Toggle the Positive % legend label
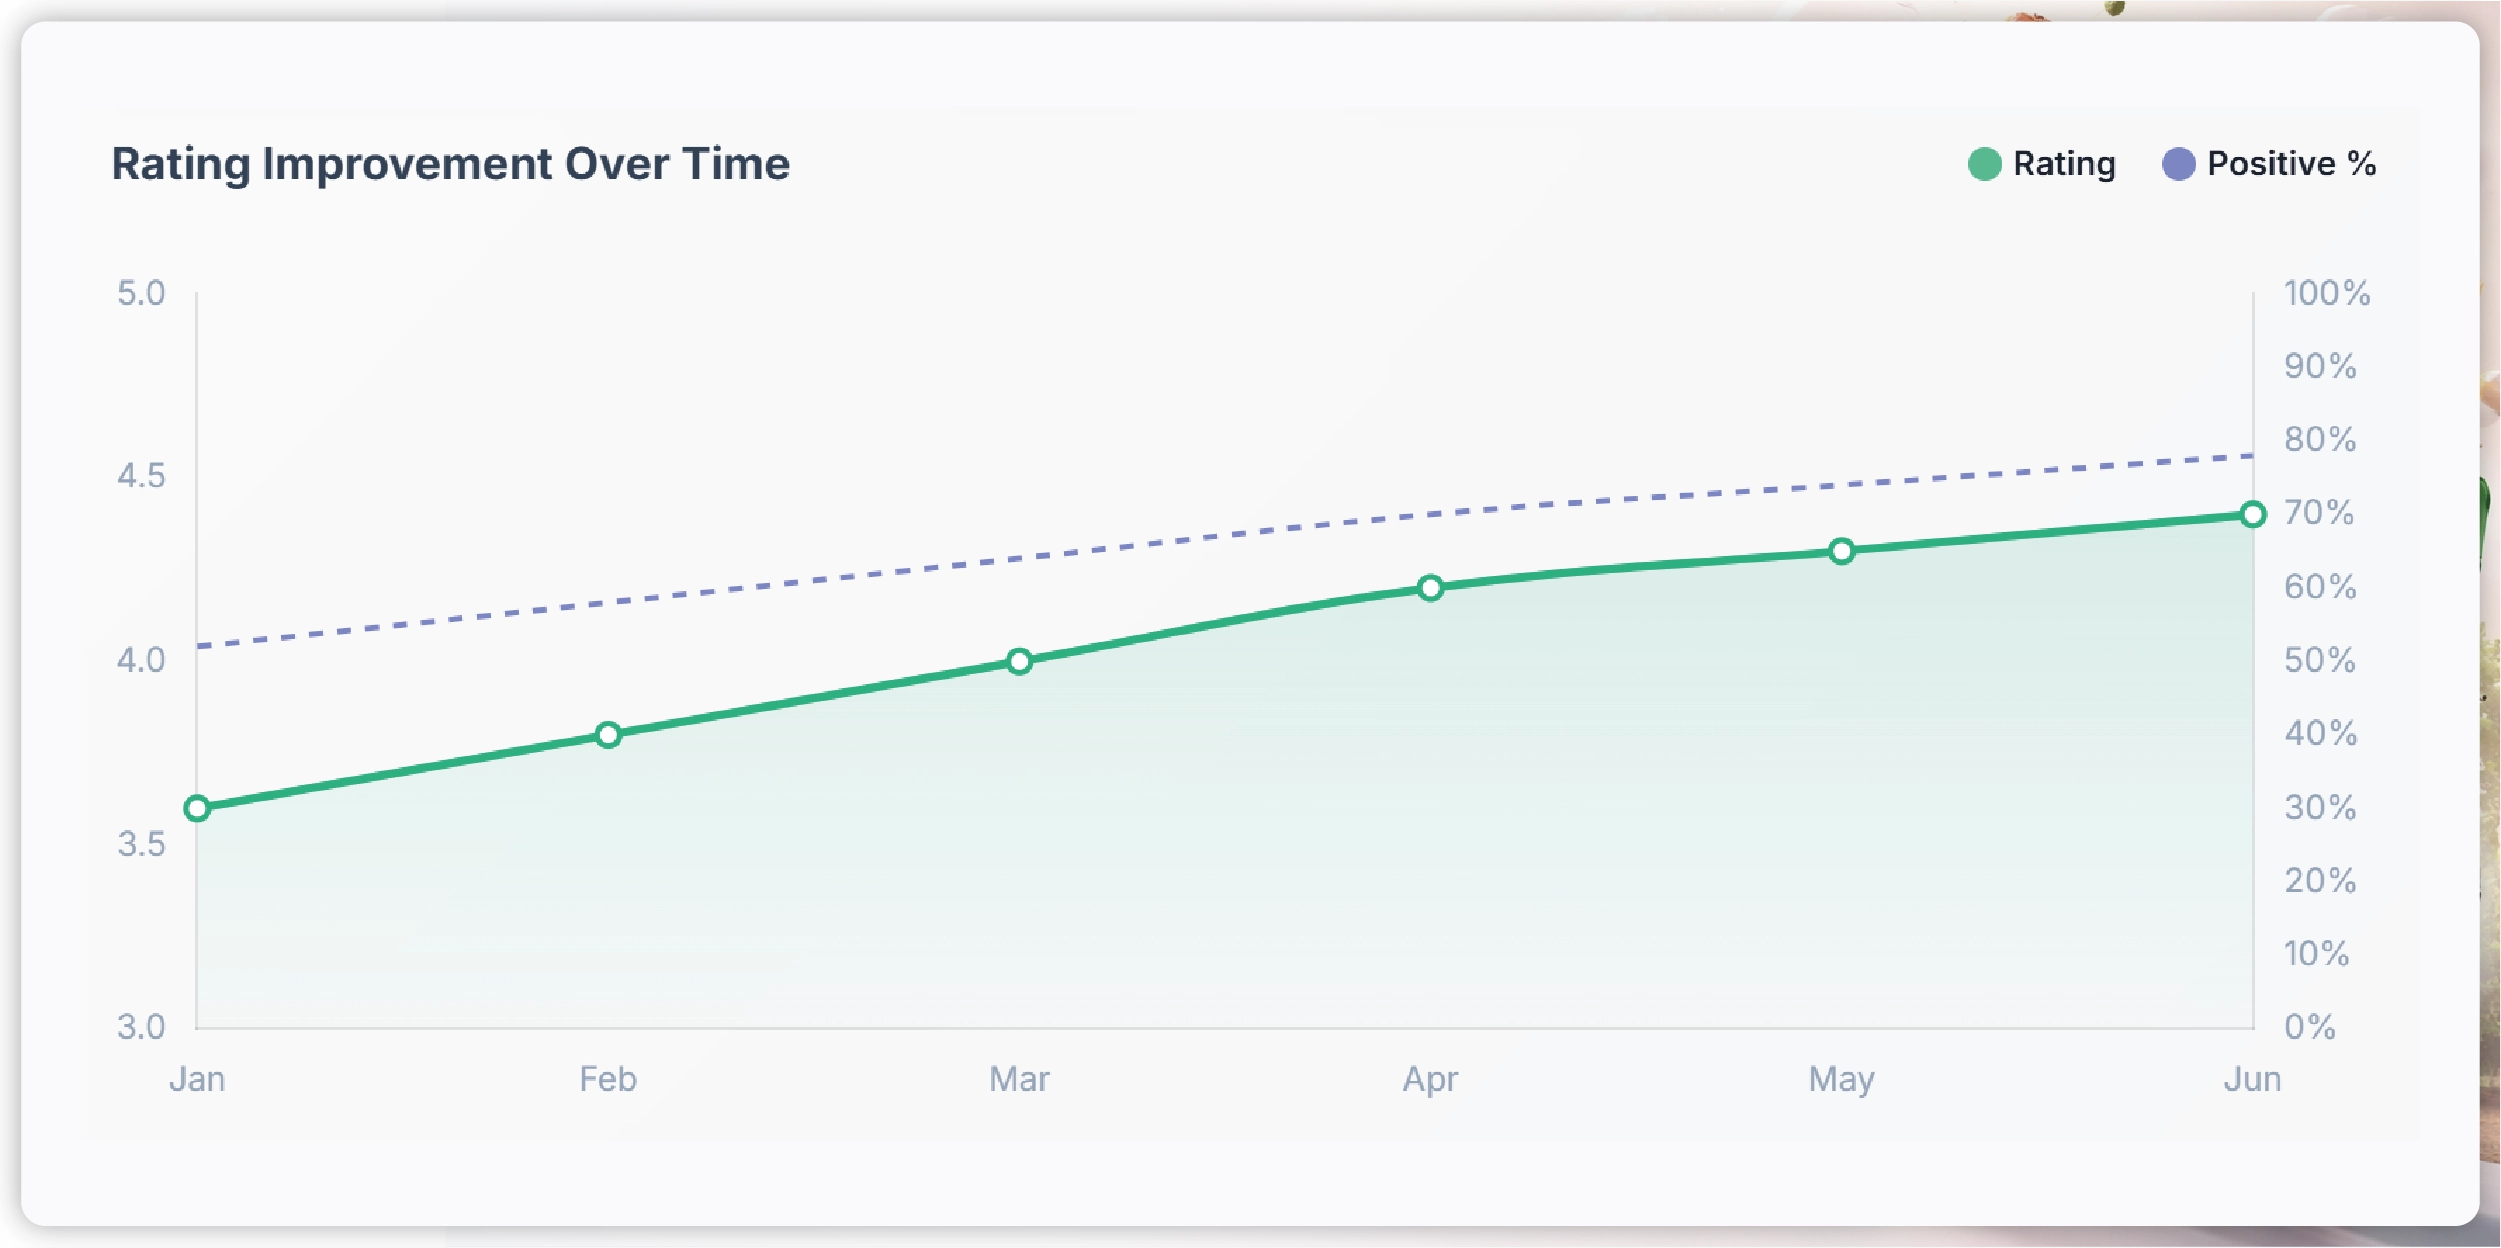 (x=2291, y=164)
